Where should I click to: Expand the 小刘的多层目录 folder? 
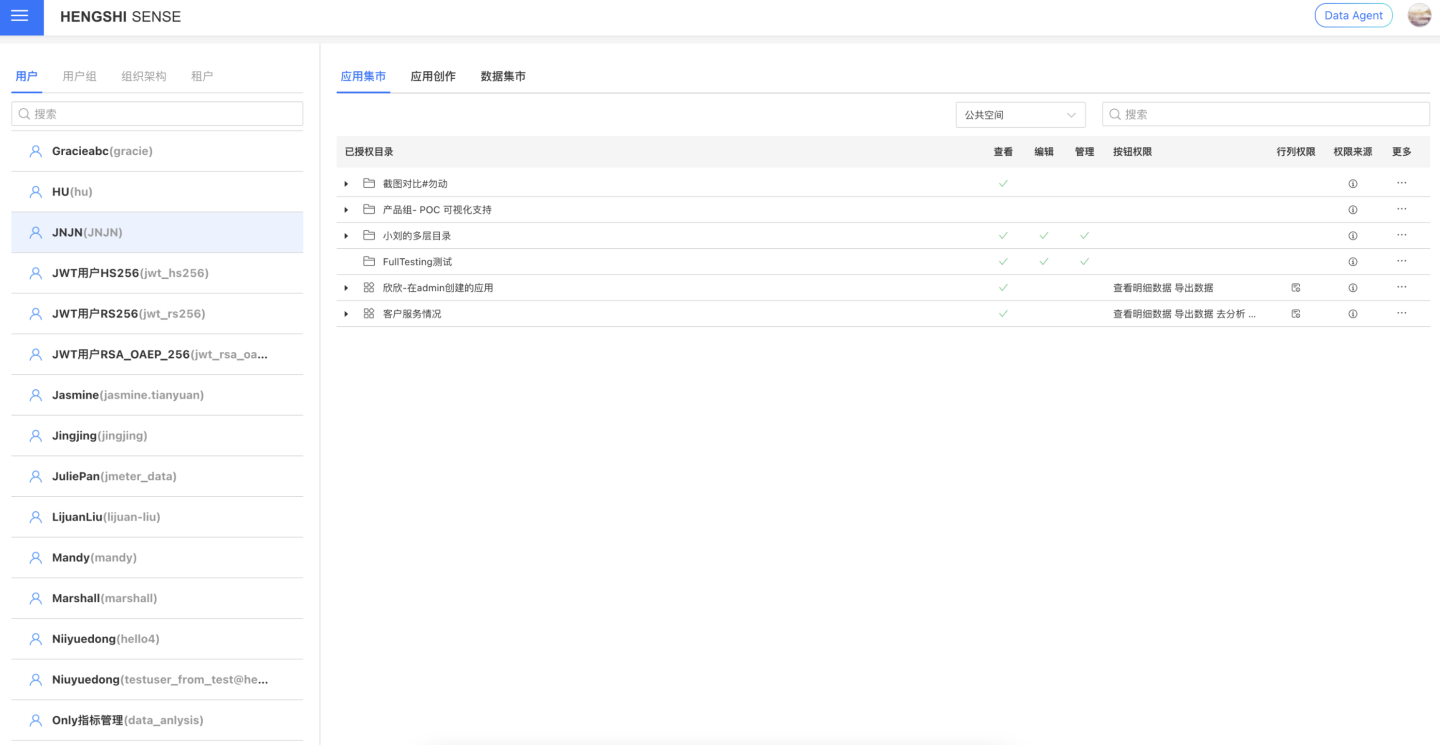click(346, 236)
